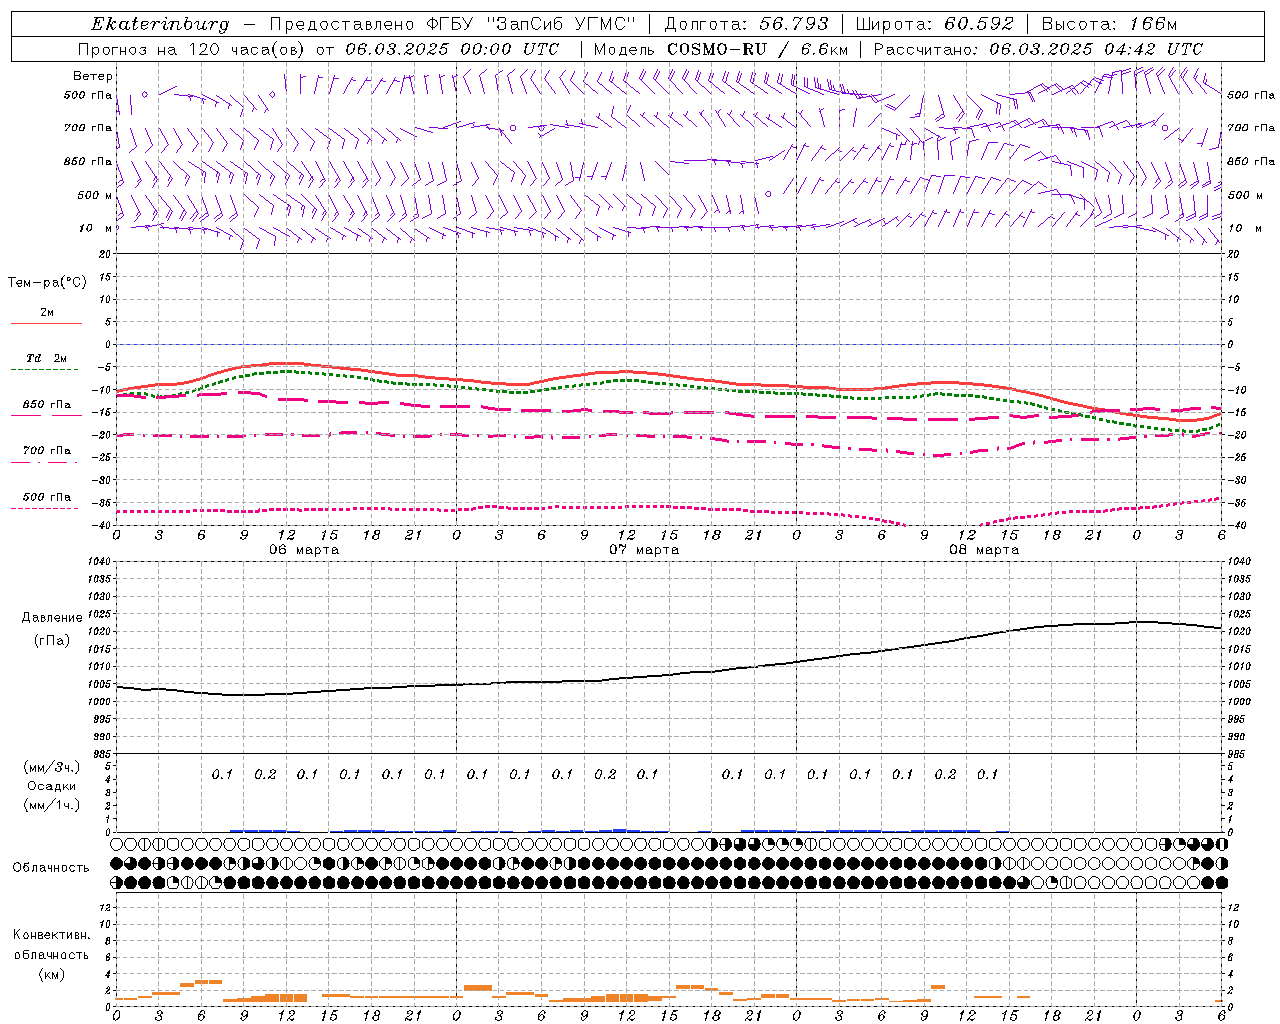Screen dimensions: 1280x1024
Task: Click the Осадки panel label
Action: tap(52, 786)
